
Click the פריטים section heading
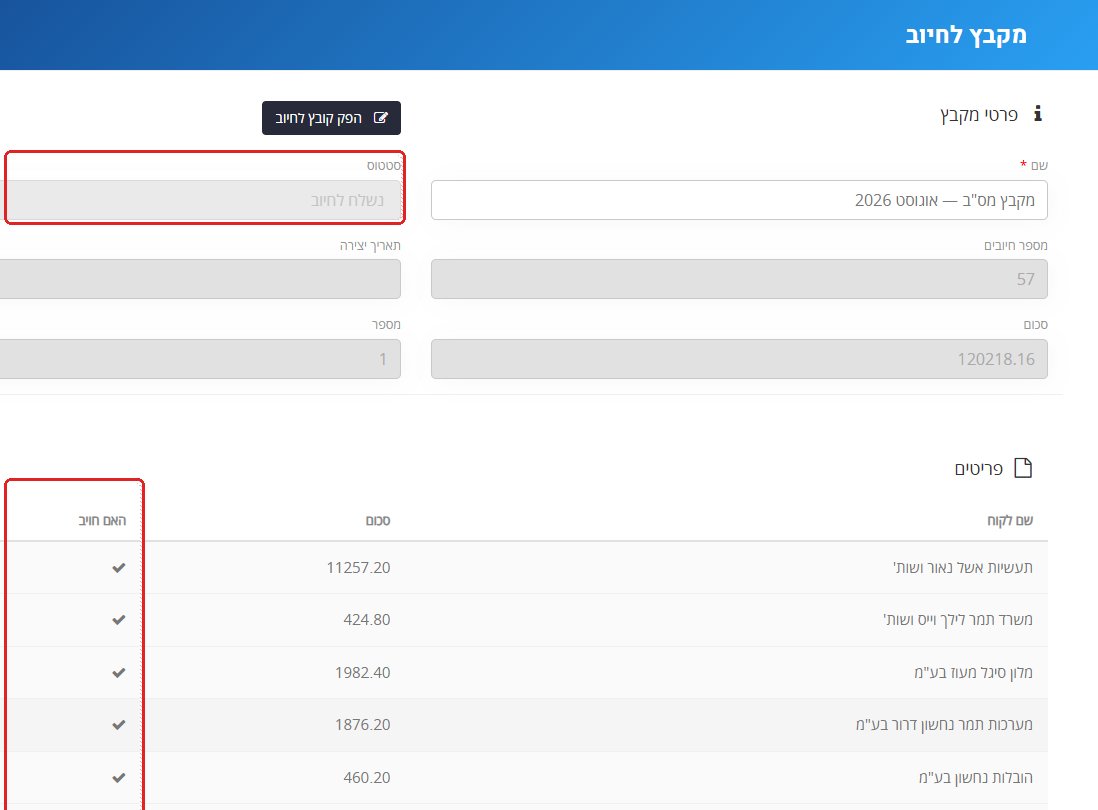(978, 468)
